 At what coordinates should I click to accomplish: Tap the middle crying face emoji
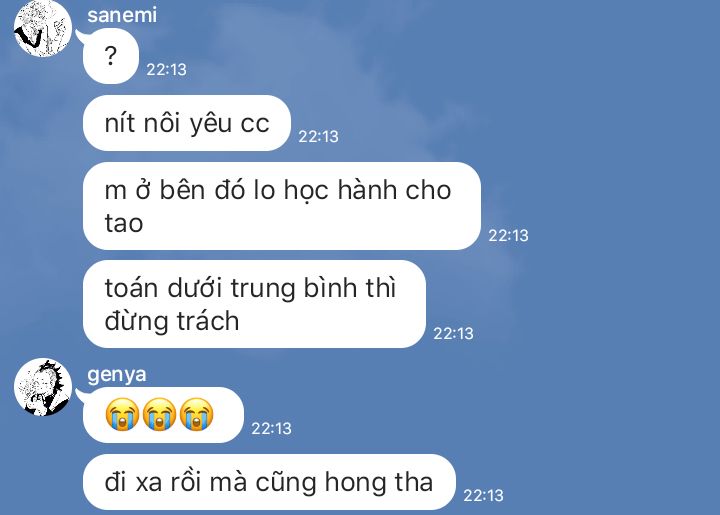(159, 414)
